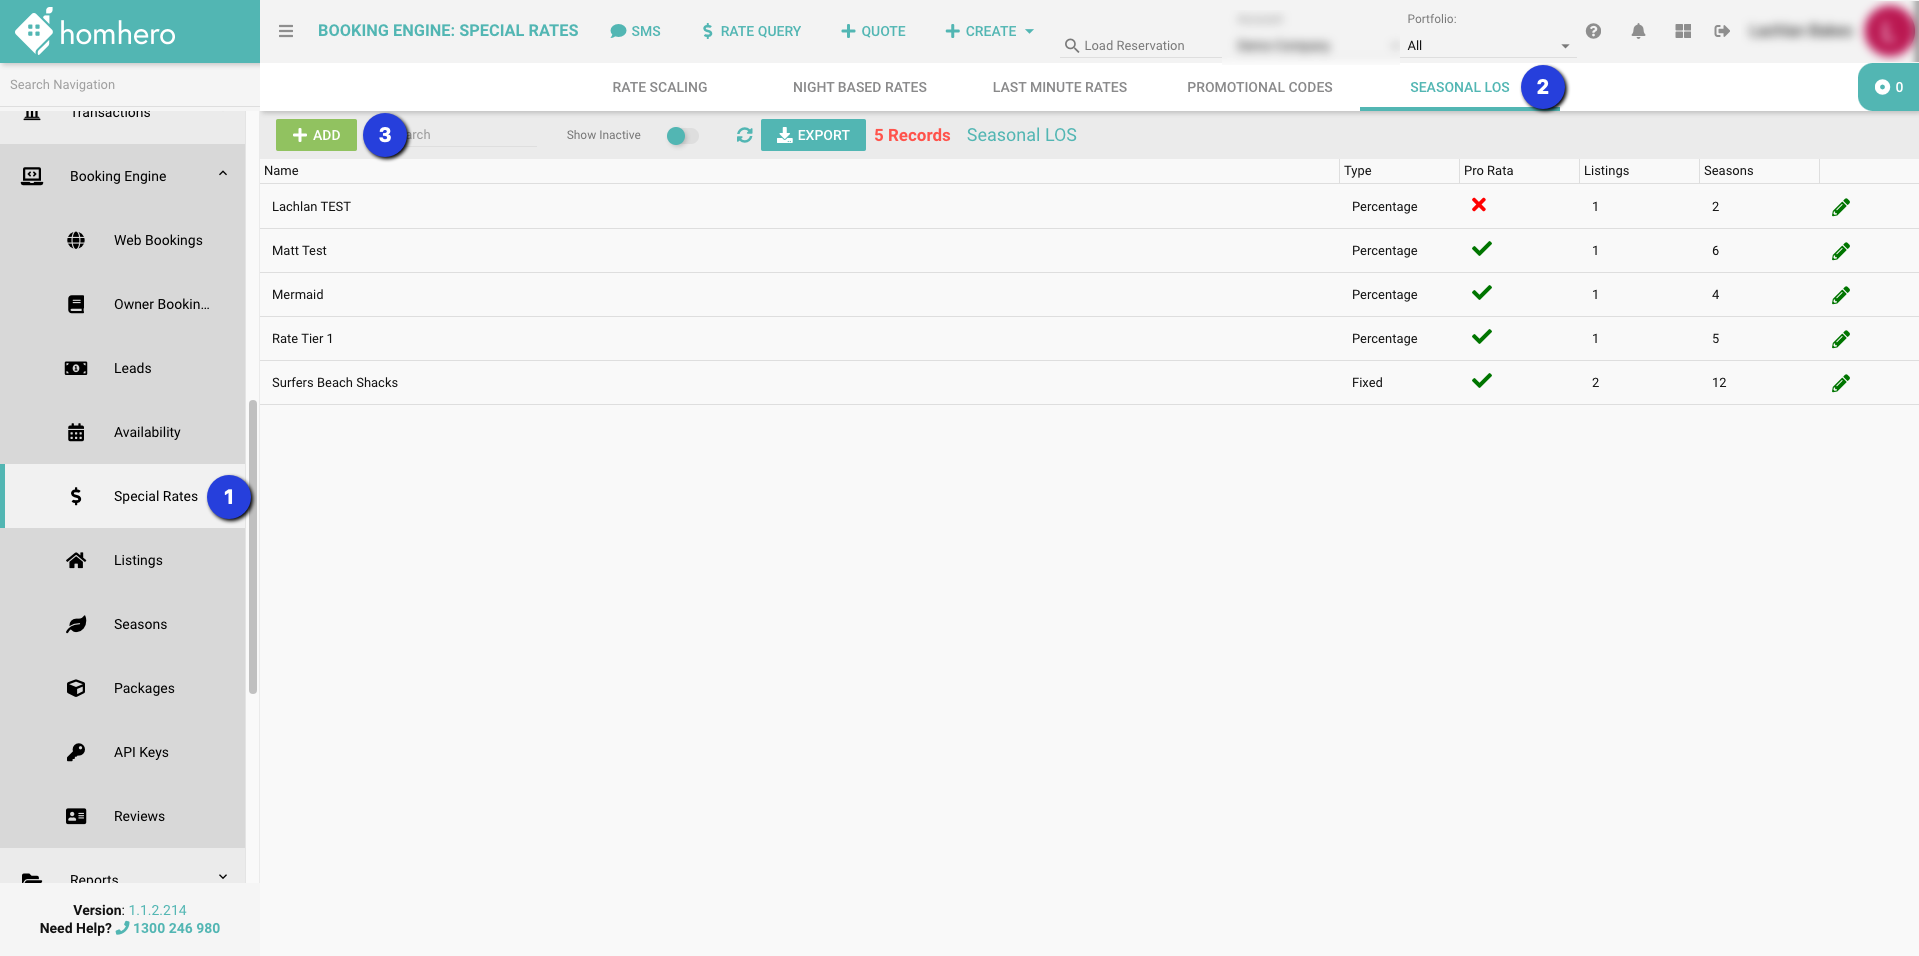Click the Export button
The width and height of the screenshot is (1919, 956).
[x=813, y=135]
